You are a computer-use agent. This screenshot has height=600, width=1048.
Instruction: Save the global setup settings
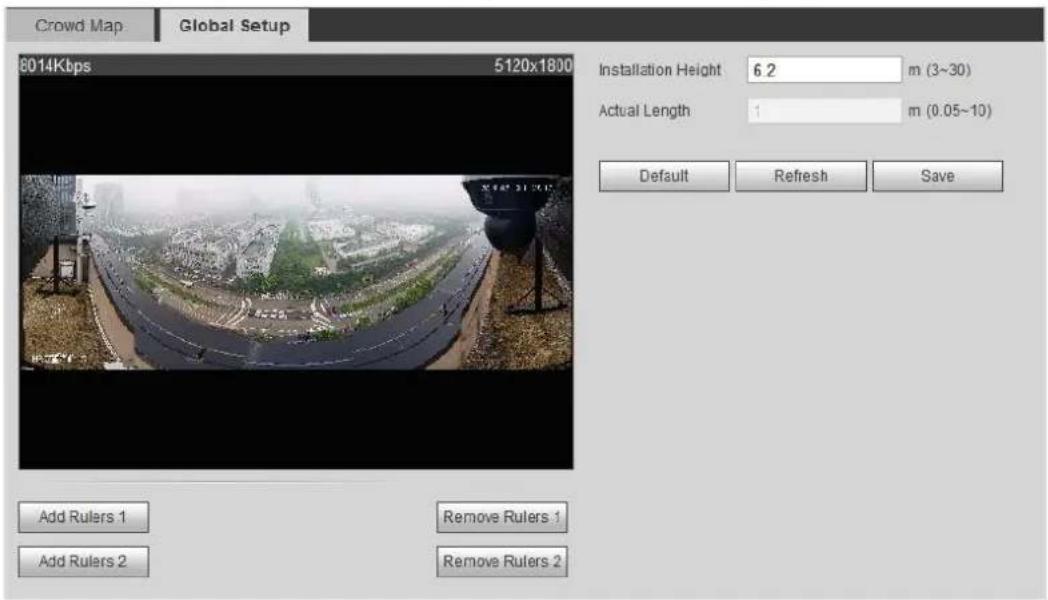(938, 176)
